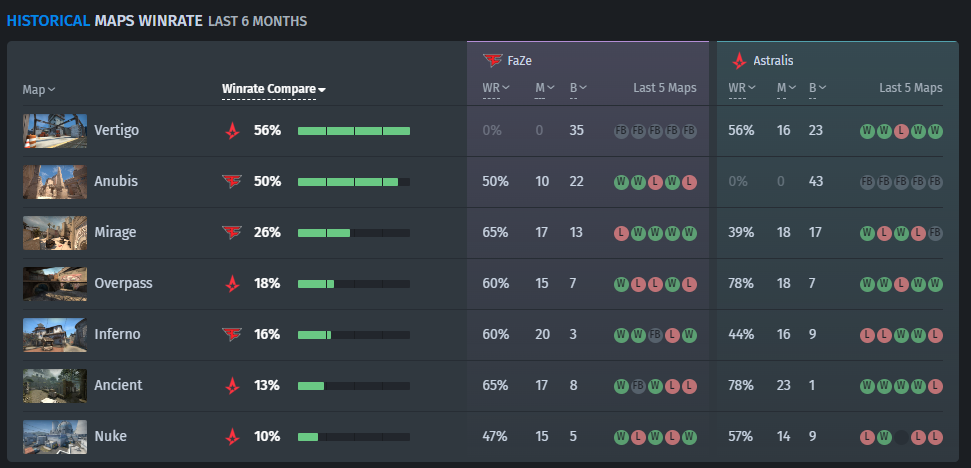Click FaZe Vertigo ban count 35

pos(577,131)
